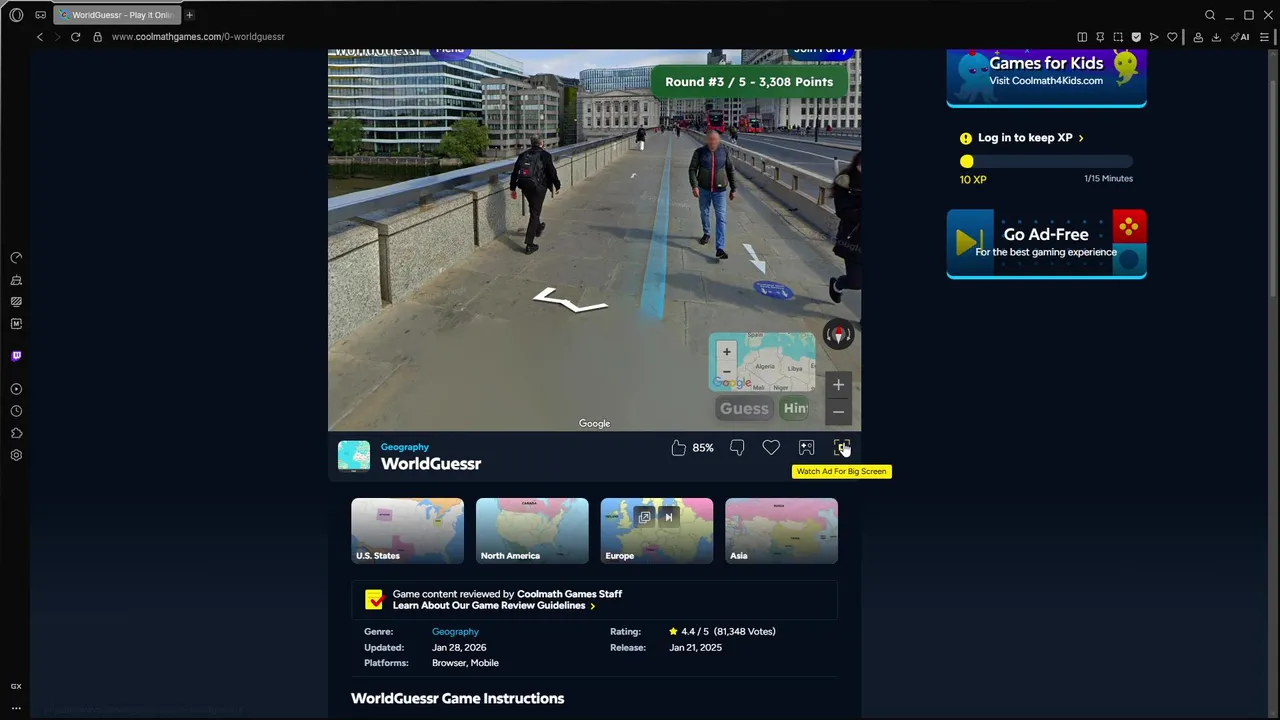Click the thumbs-up like icon
Screen dimensions: 1280x720
click(679, 448)
